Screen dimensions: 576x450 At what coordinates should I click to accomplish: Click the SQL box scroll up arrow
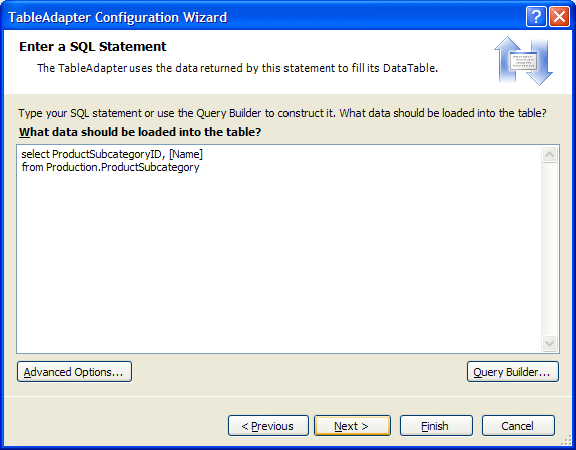coord(550,155)
